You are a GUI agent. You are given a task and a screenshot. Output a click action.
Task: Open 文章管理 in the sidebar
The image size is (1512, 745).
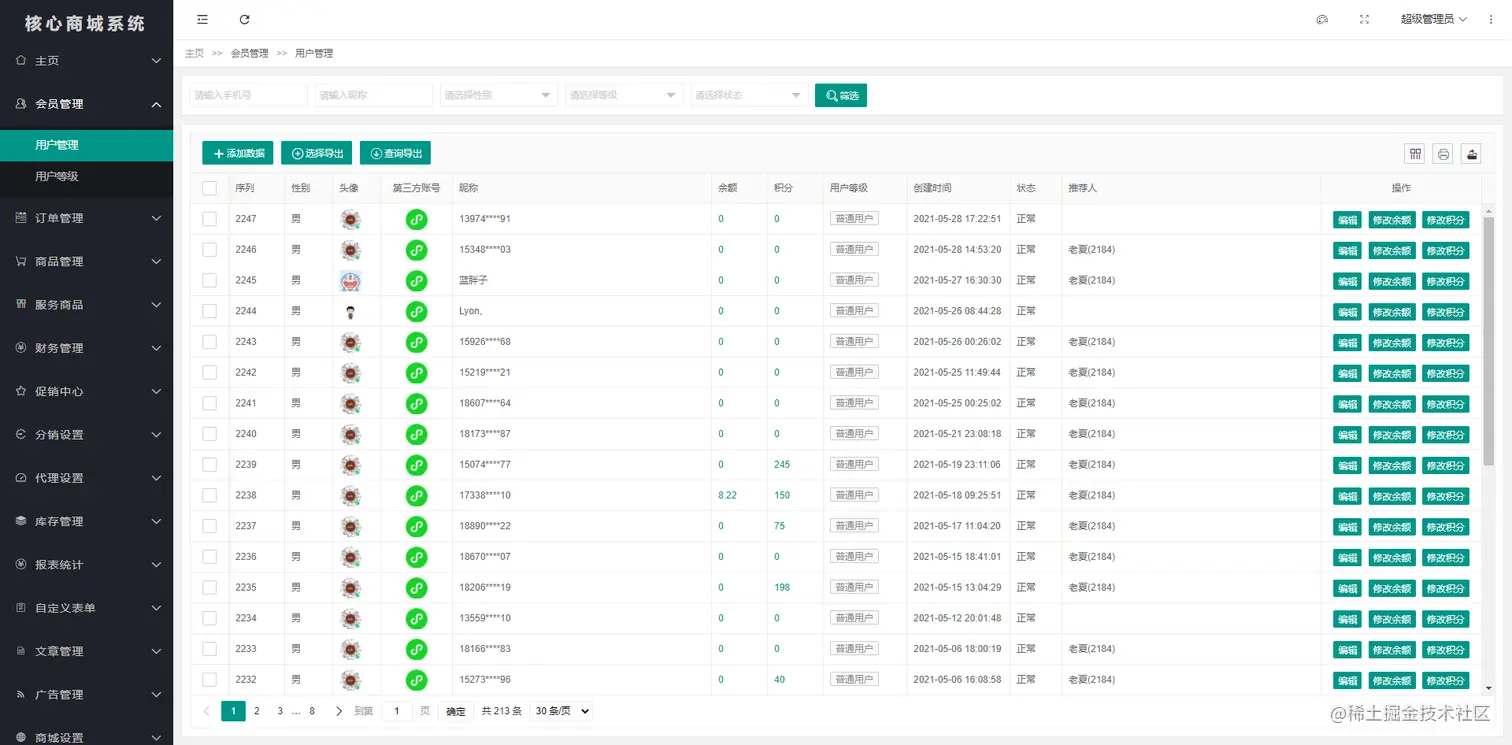86,651
